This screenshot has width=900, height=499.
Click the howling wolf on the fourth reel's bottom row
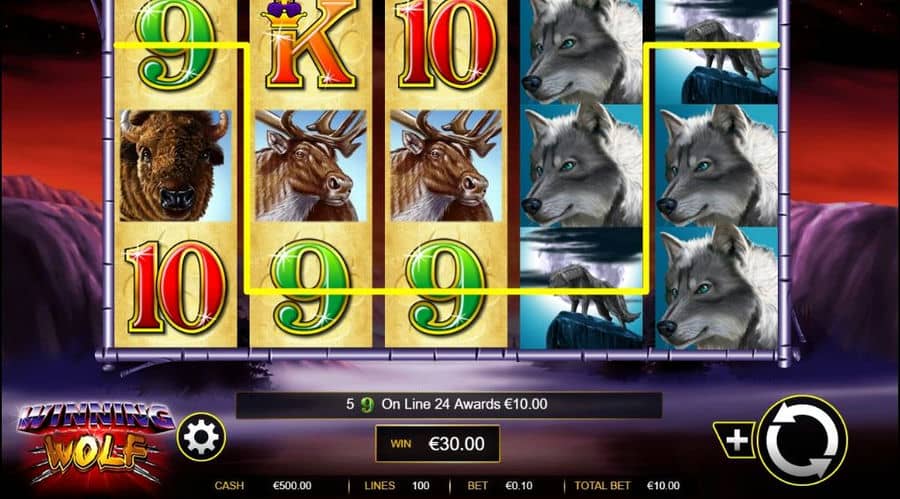tap(581, 288)
